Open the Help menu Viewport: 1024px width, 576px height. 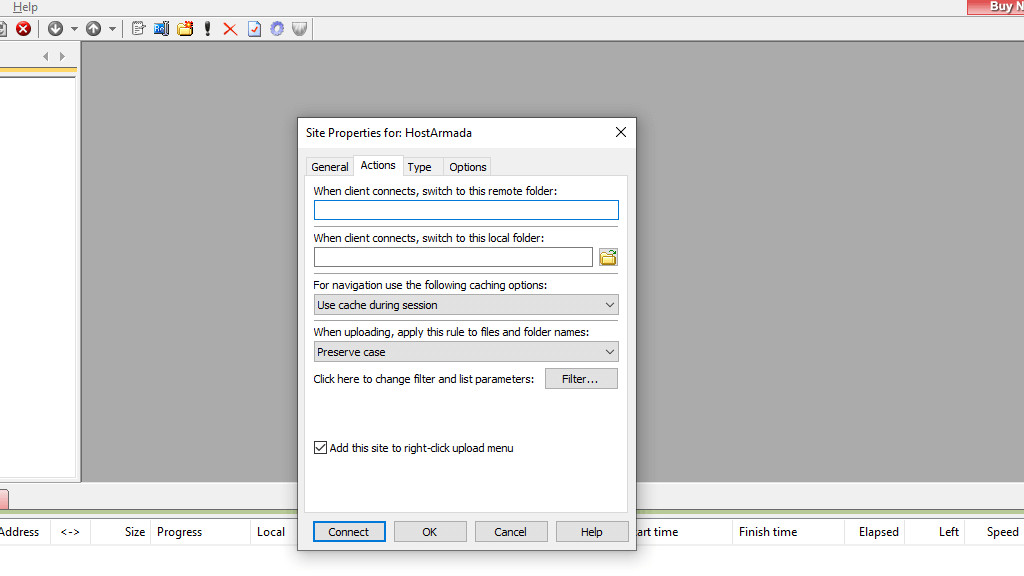pyautogui.click(x=25, y=7)
